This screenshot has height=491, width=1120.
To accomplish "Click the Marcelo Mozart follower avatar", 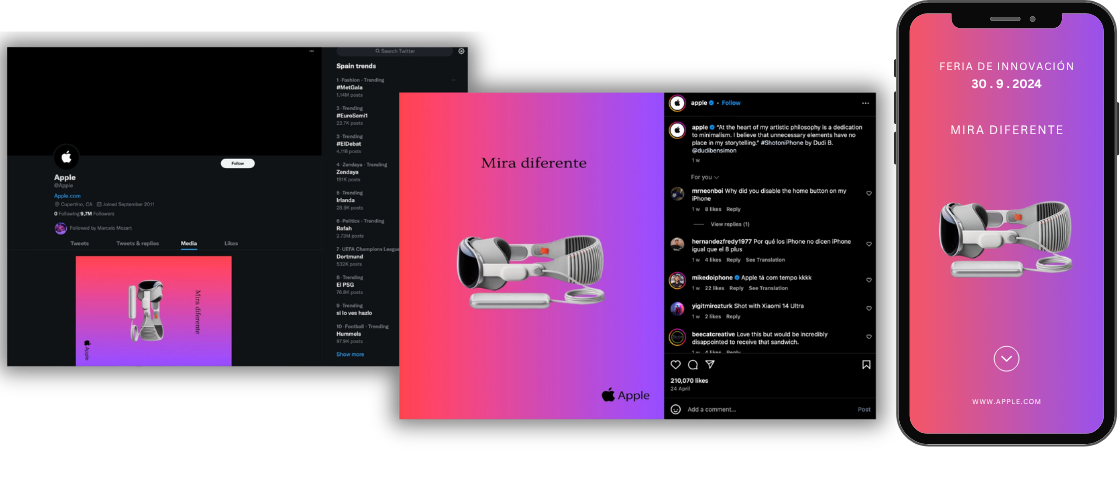I will point(61,228).
